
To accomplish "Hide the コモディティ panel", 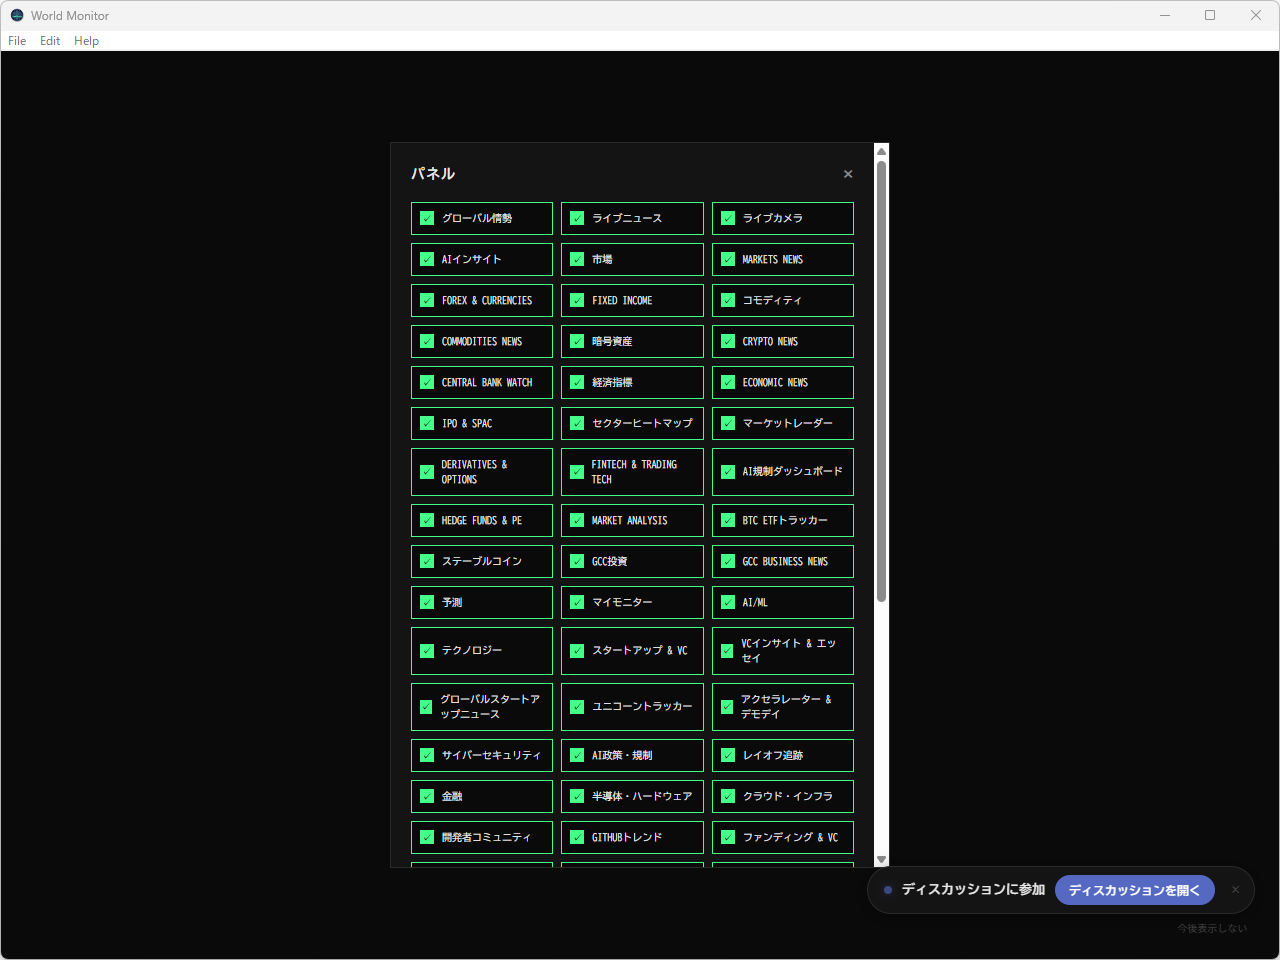I will click(728, 300).
